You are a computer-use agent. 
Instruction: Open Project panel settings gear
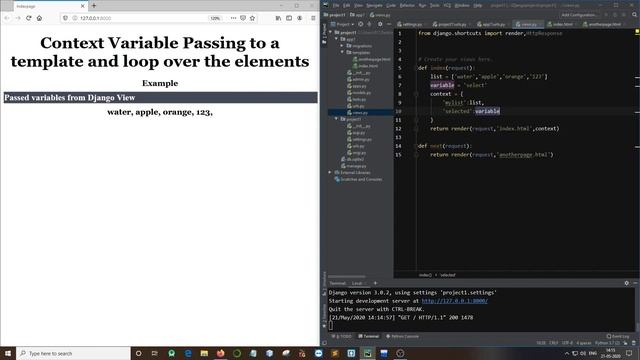[x=380, y=24]
